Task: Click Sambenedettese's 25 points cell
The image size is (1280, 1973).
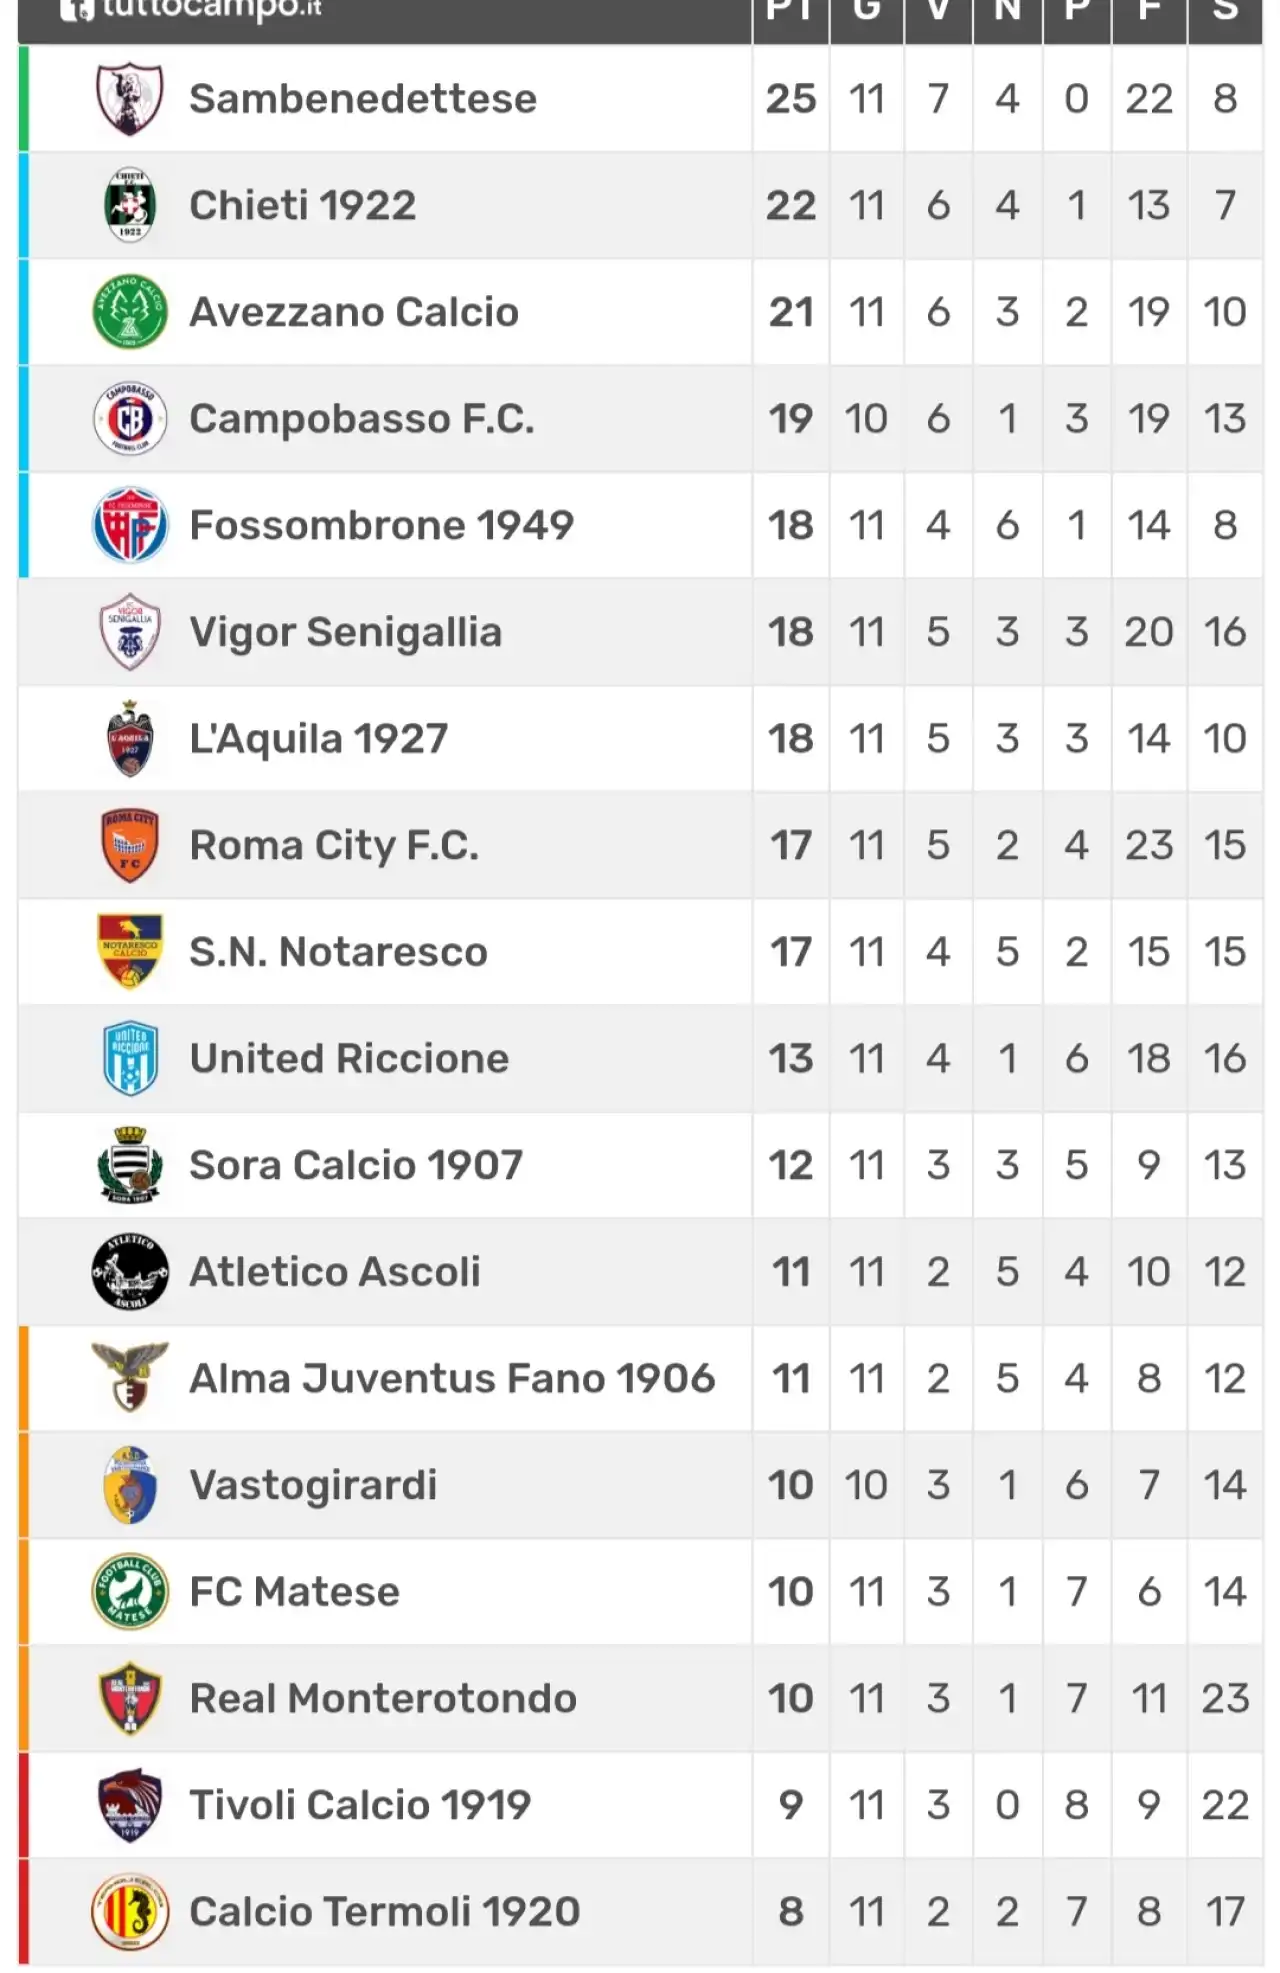Action: 791,98
